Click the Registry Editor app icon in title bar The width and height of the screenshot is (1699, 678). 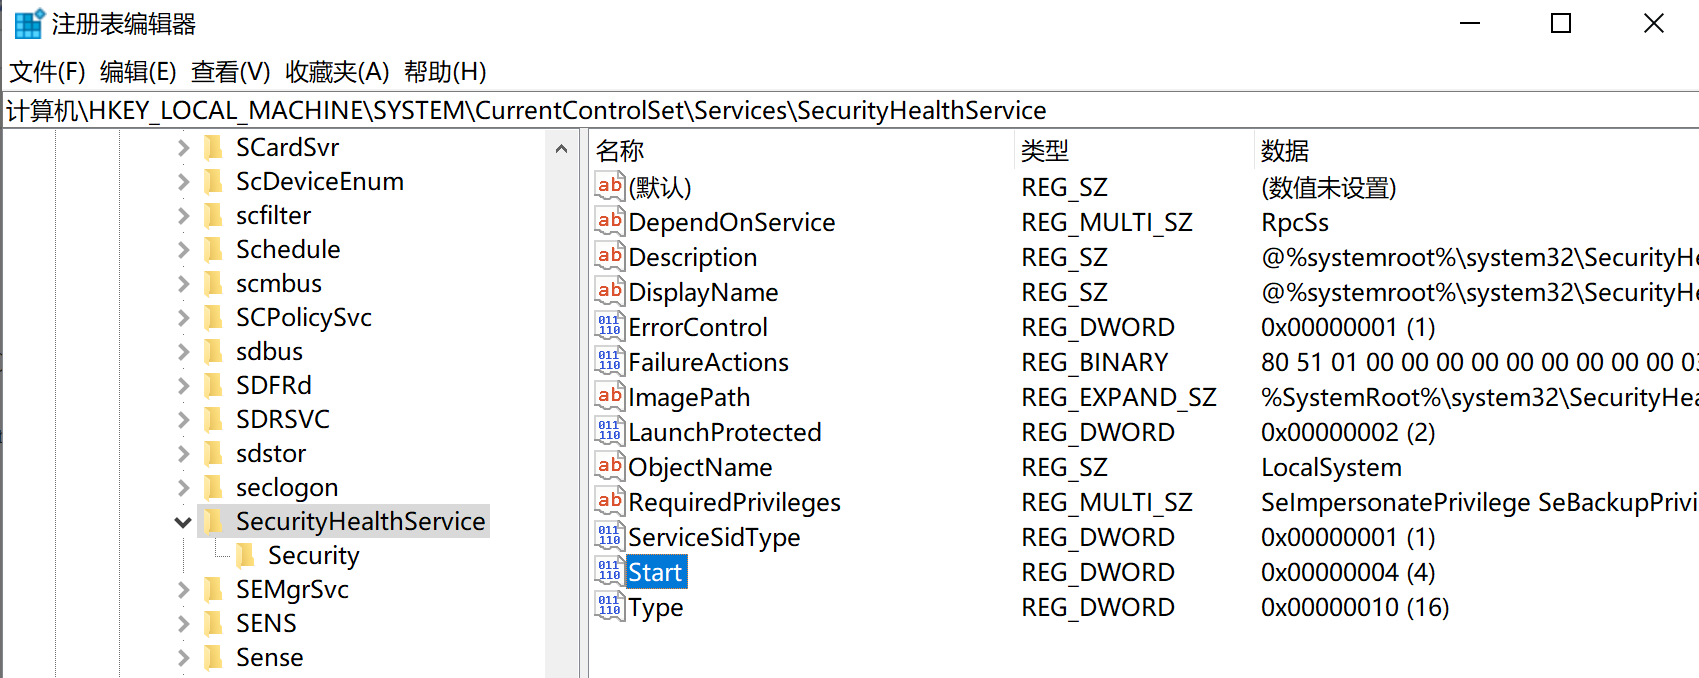tap(29, 23)
